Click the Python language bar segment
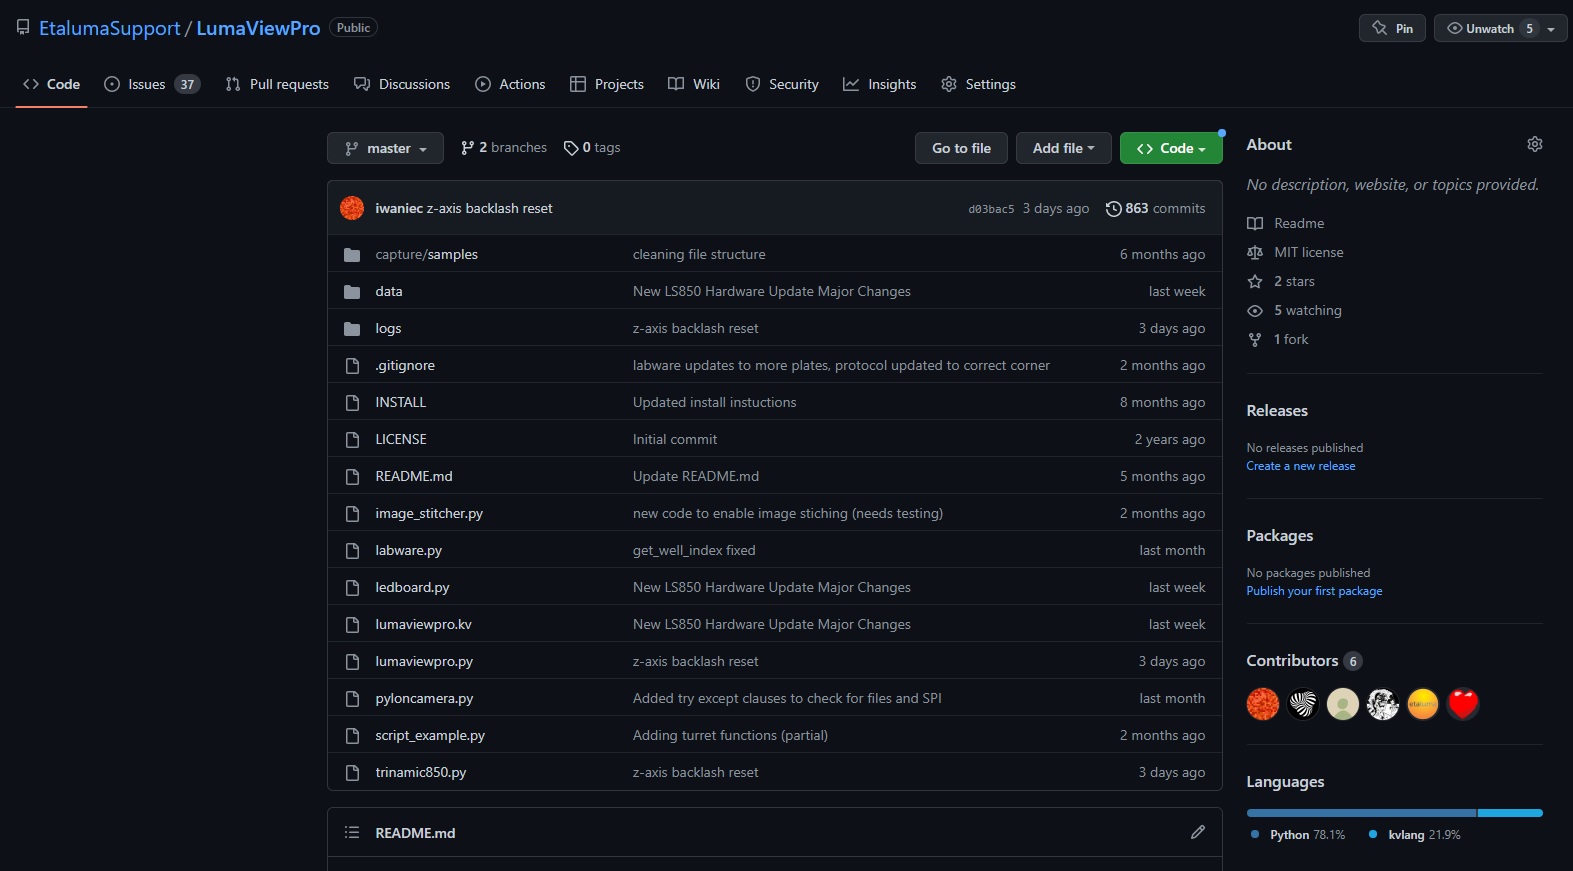This screenshot has width=1573, height=871. point(1361,813)
